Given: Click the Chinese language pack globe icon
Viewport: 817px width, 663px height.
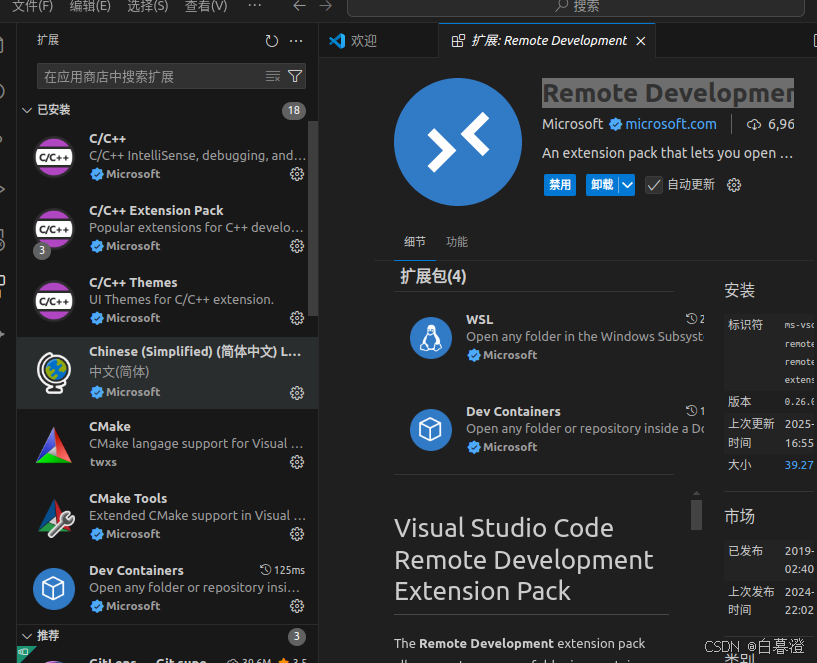Looking at the screenshot, I should (54, 373).
